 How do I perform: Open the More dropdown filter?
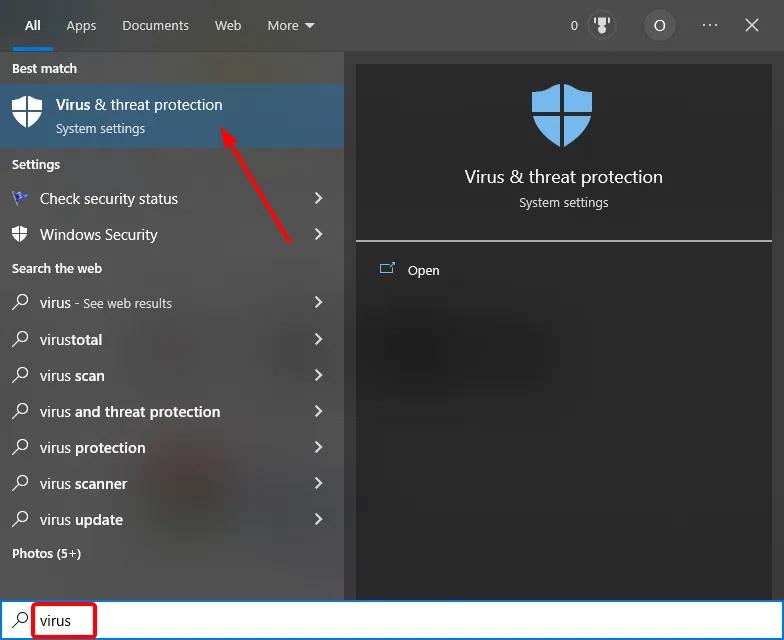coord(290,26)
